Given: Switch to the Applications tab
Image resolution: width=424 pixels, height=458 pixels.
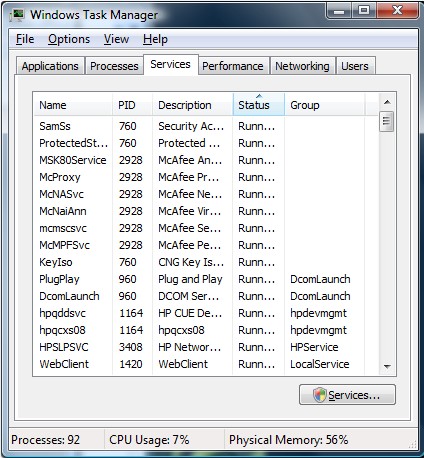Looking at the screenshot, I should click(x=50, y=66).
